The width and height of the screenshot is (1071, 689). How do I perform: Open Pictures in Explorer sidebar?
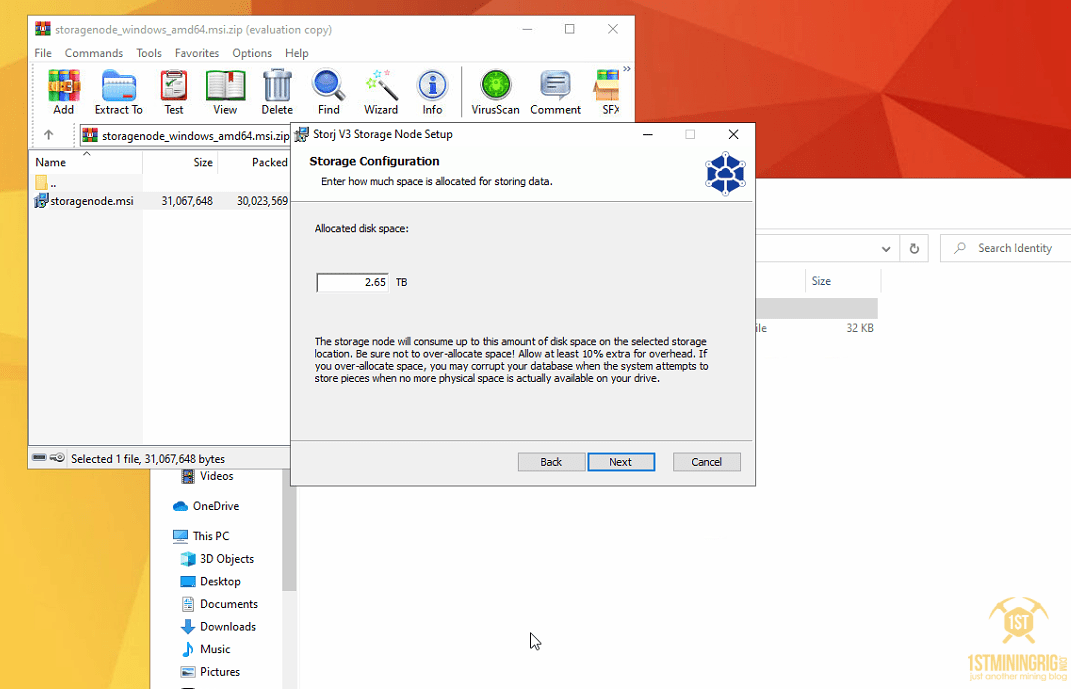coord(210,671)
